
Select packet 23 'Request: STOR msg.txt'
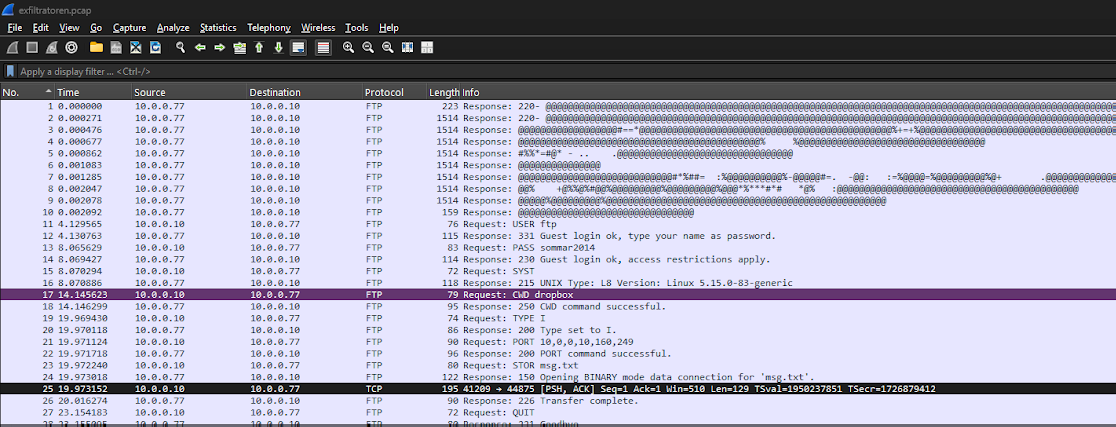(558, 365)
